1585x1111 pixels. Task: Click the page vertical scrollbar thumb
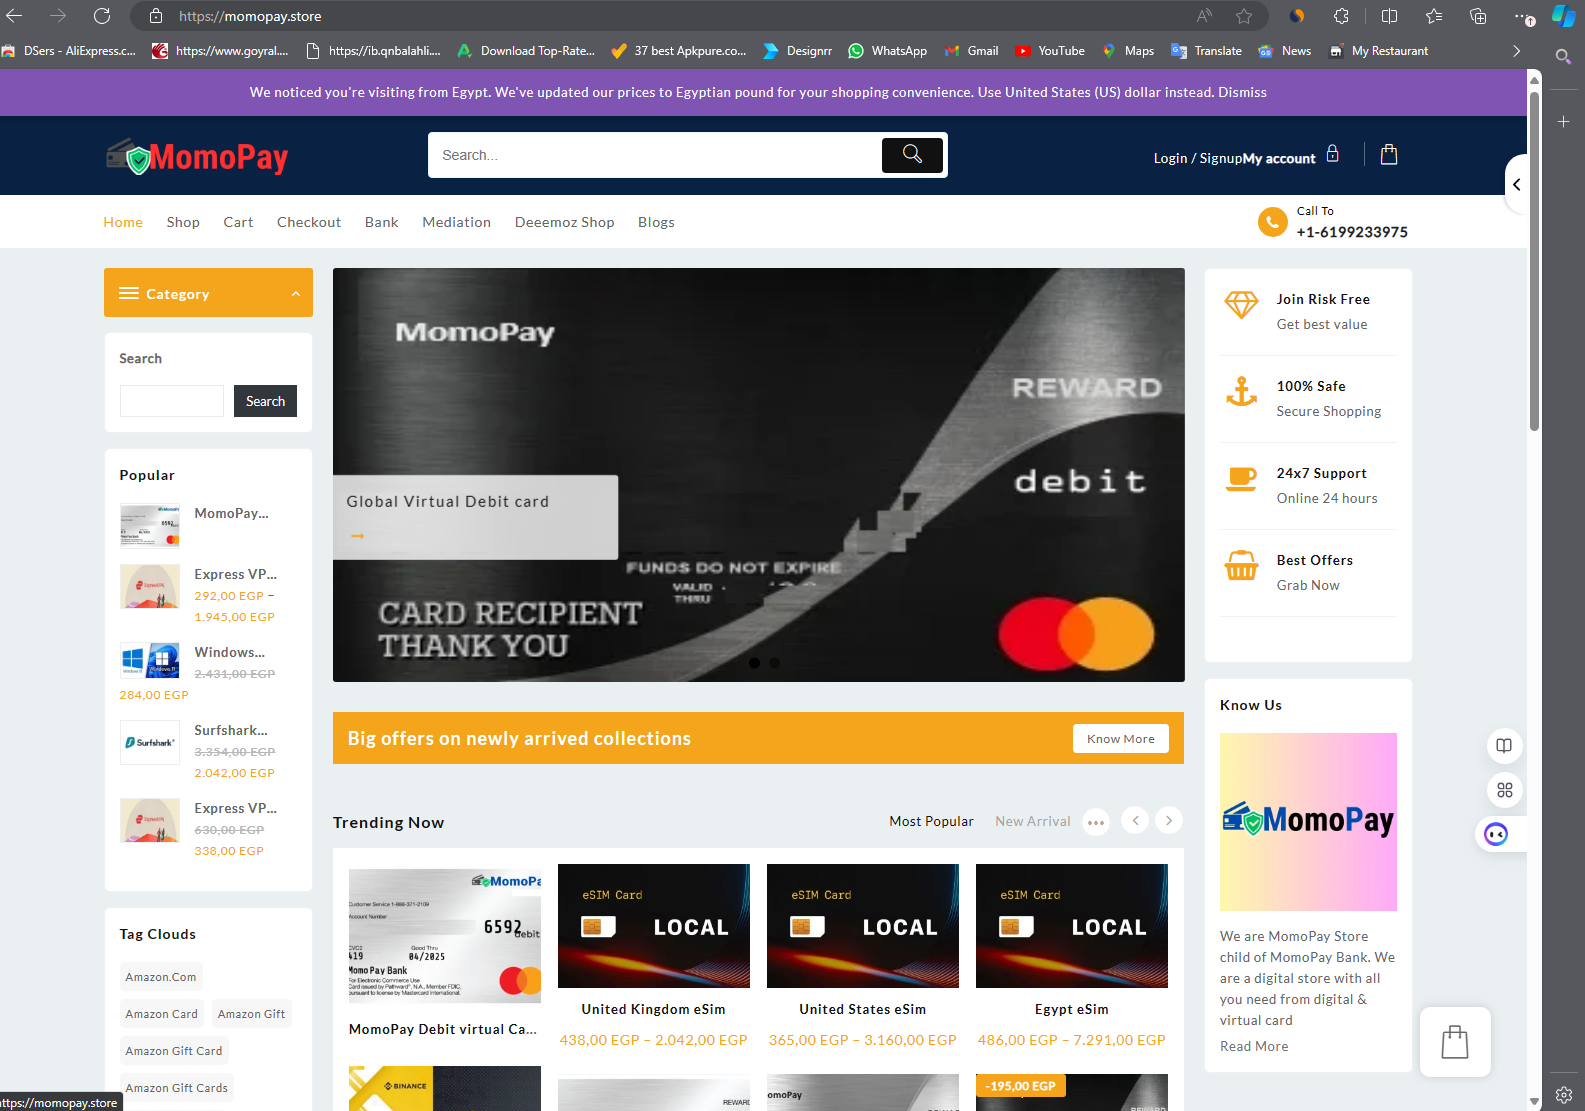pos(1534,260)
